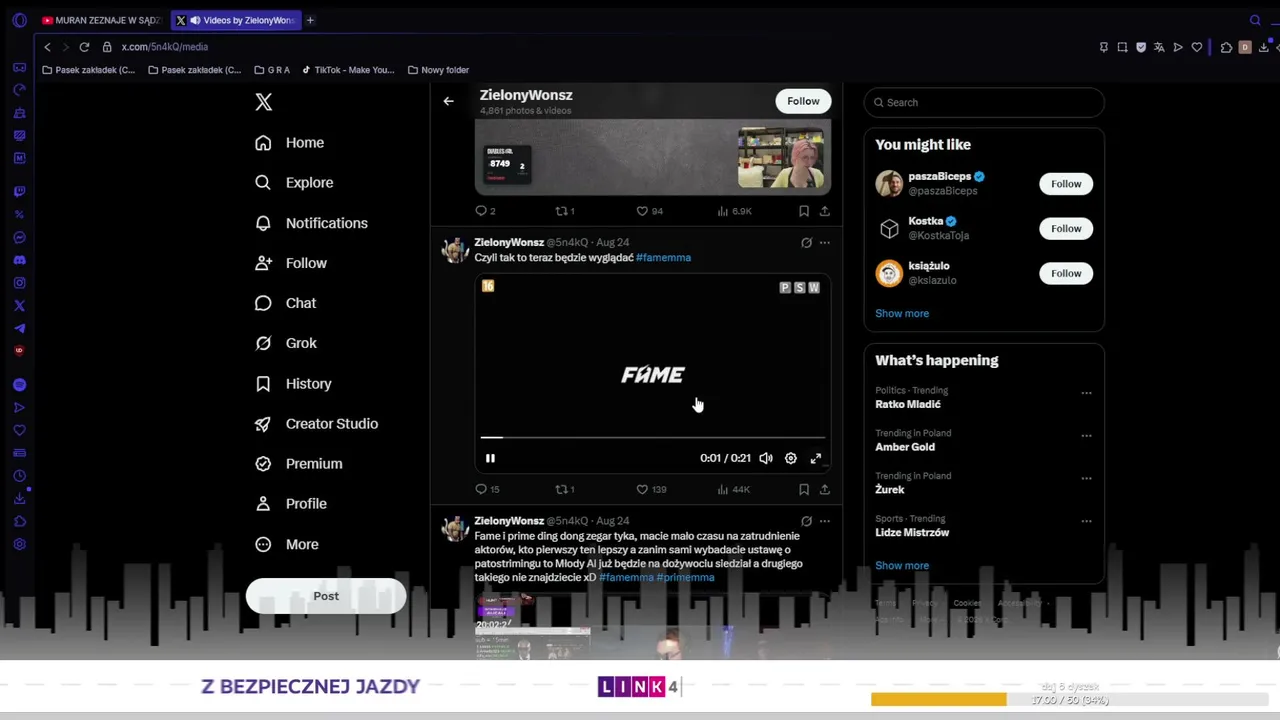
Task: Open more options on the #famemma video post
Action: click(x=824, y=242)
